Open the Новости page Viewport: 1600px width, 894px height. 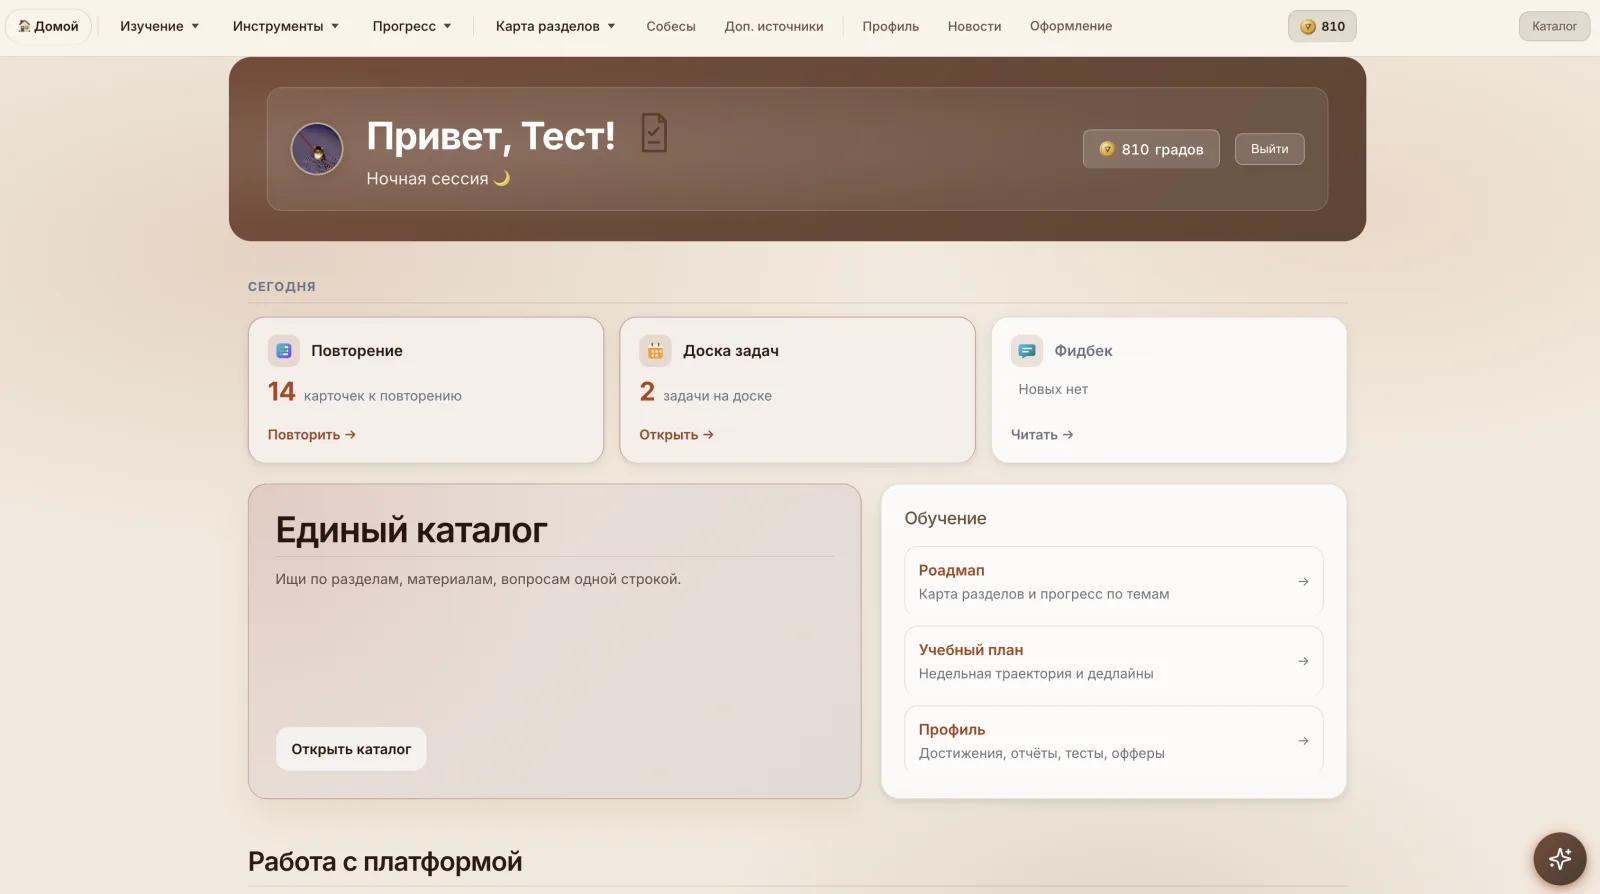pyautogui.click(x=975, y=26)
